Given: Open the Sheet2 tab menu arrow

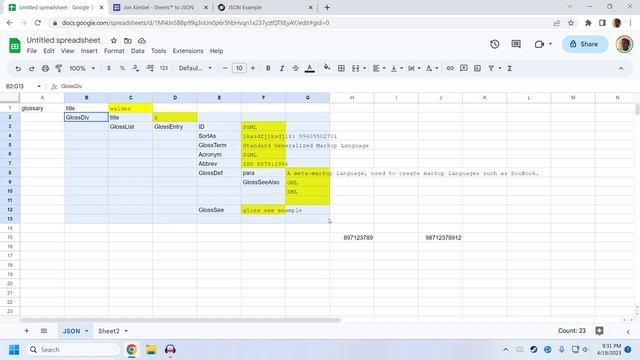Looking at the screenshot, I should click(x=126, y=331).
